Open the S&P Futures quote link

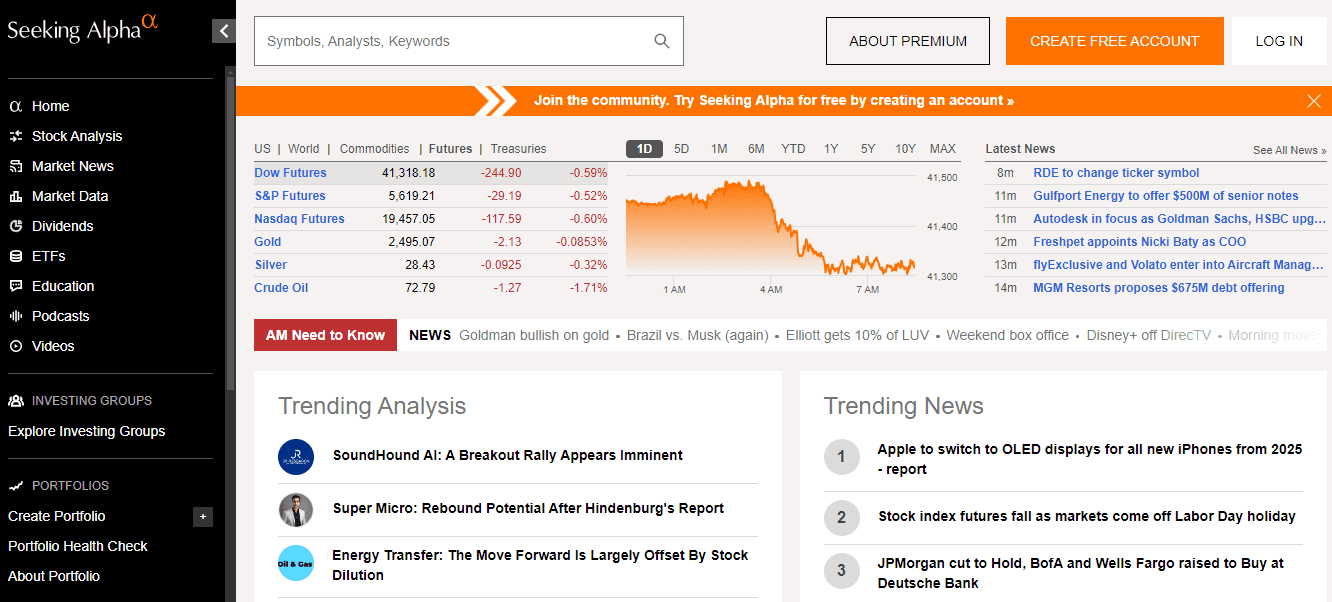click(x=290, y=196)
